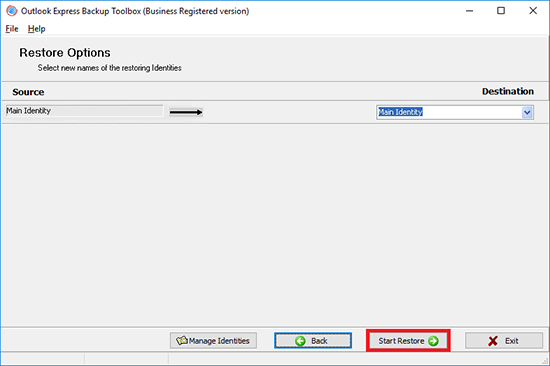Open the File menu
550x366 pixels.
12,29
